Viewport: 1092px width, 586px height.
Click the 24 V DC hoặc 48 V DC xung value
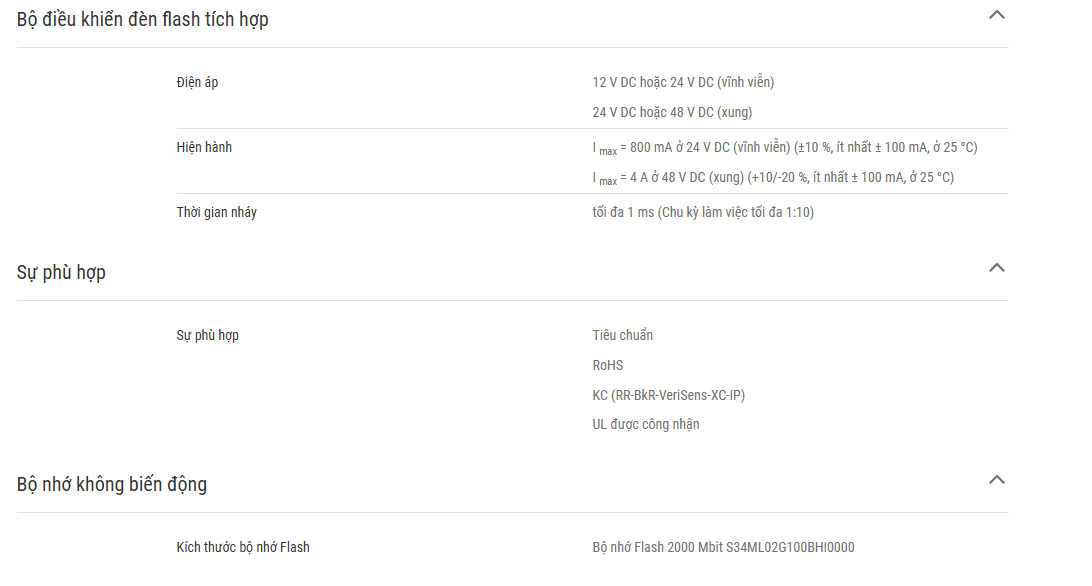[672, 112]
